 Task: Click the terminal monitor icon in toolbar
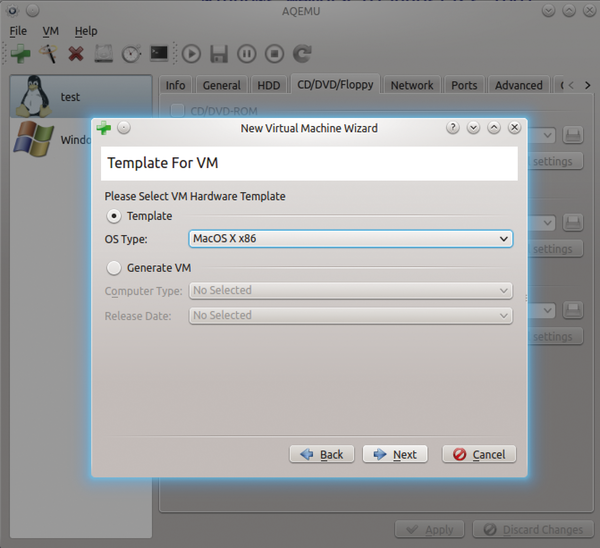click(x=159, y=53)
